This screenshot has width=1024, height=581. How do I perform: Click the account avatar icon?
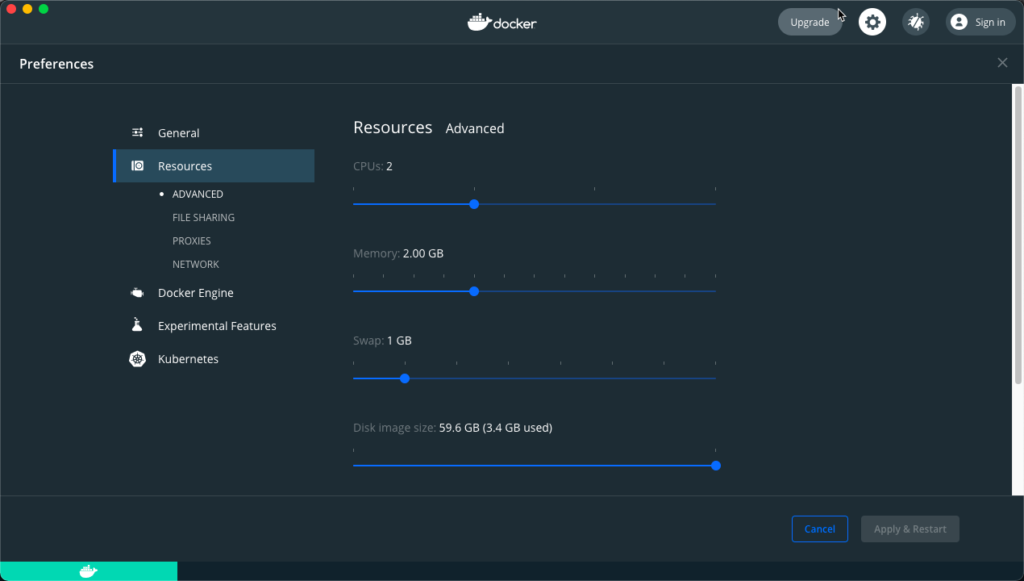(959, 22)
